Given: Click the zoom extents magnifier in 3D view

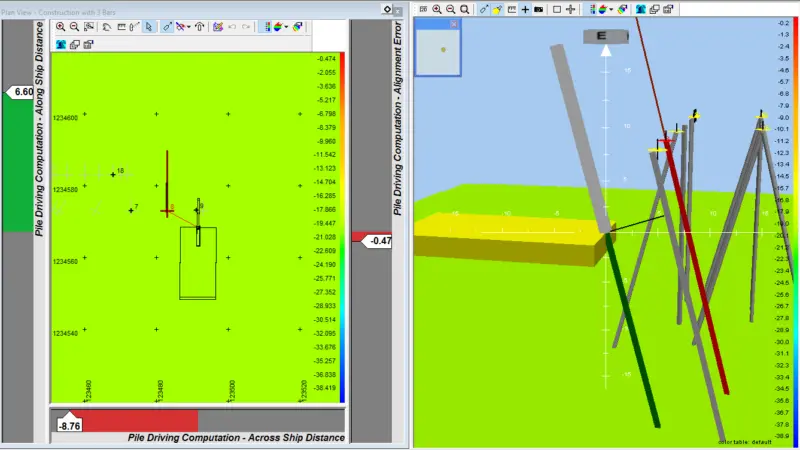Looking at the screenshot, I should (x=465, y=9).
